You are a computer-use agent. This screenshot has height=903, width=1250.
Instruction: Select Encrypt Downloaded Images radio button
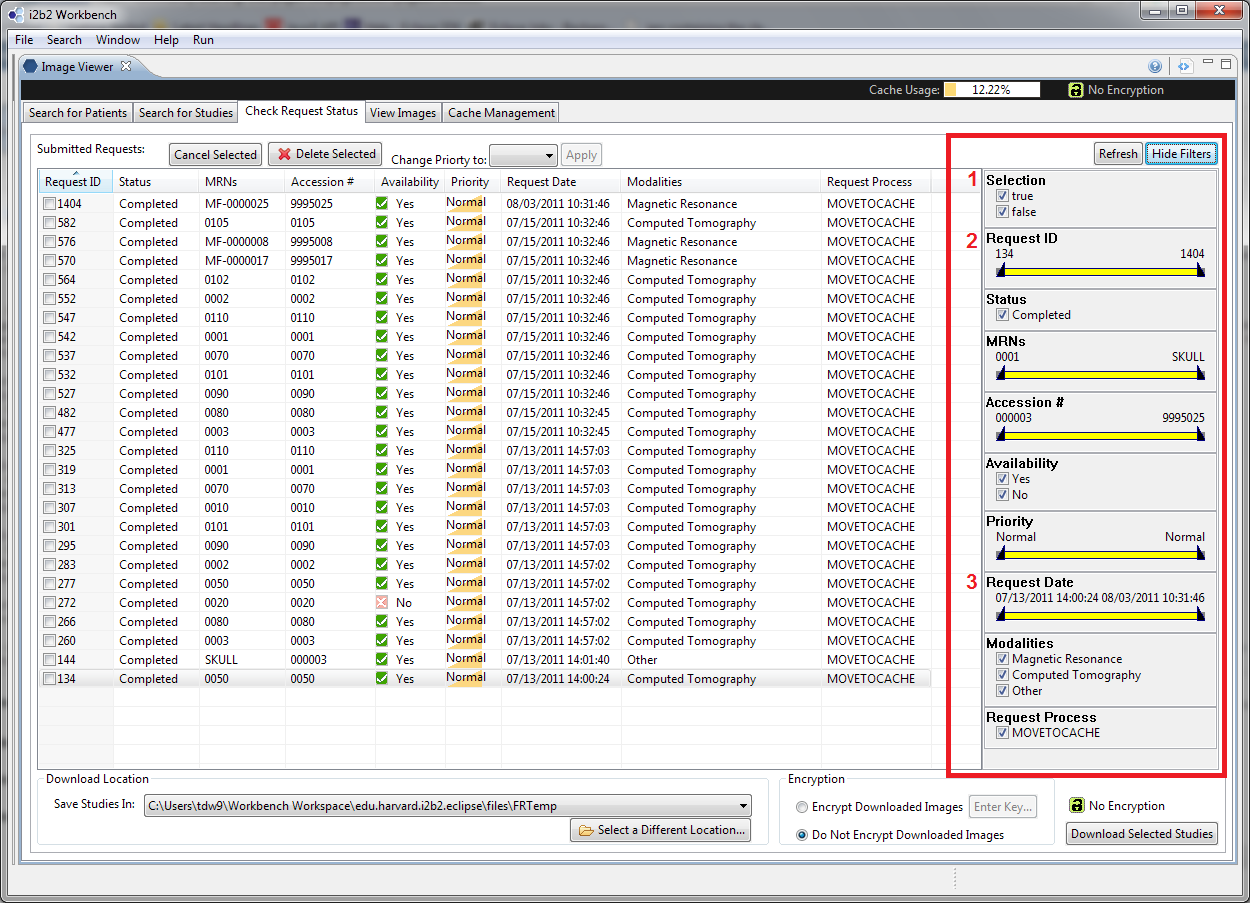point(803,807)
